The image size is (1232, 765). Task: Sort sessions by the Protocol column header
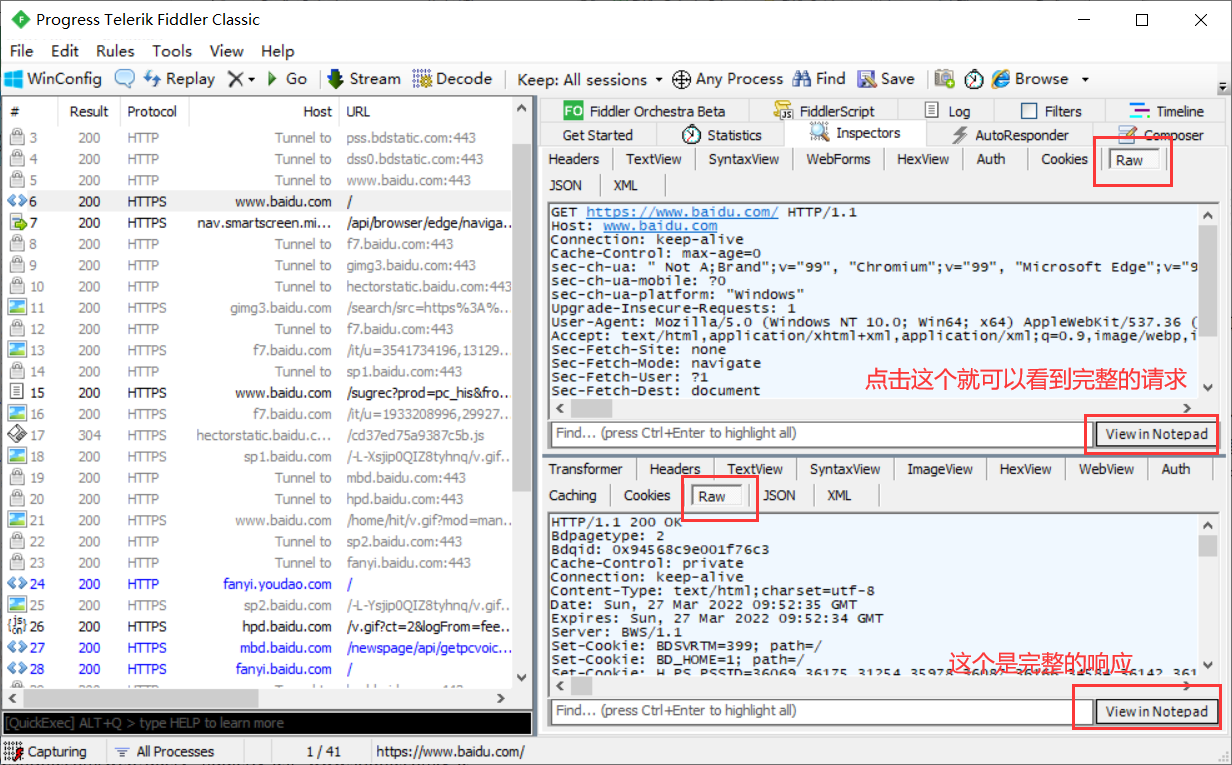[x=153, y=111]
